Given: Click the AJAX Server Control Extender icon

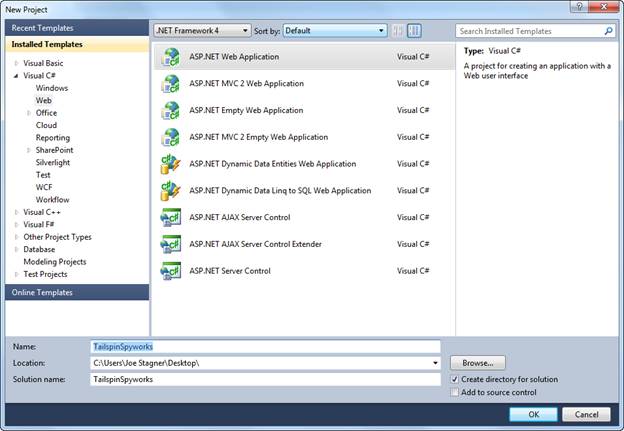Looking at the screenshot, I should [x=170, y=244].
